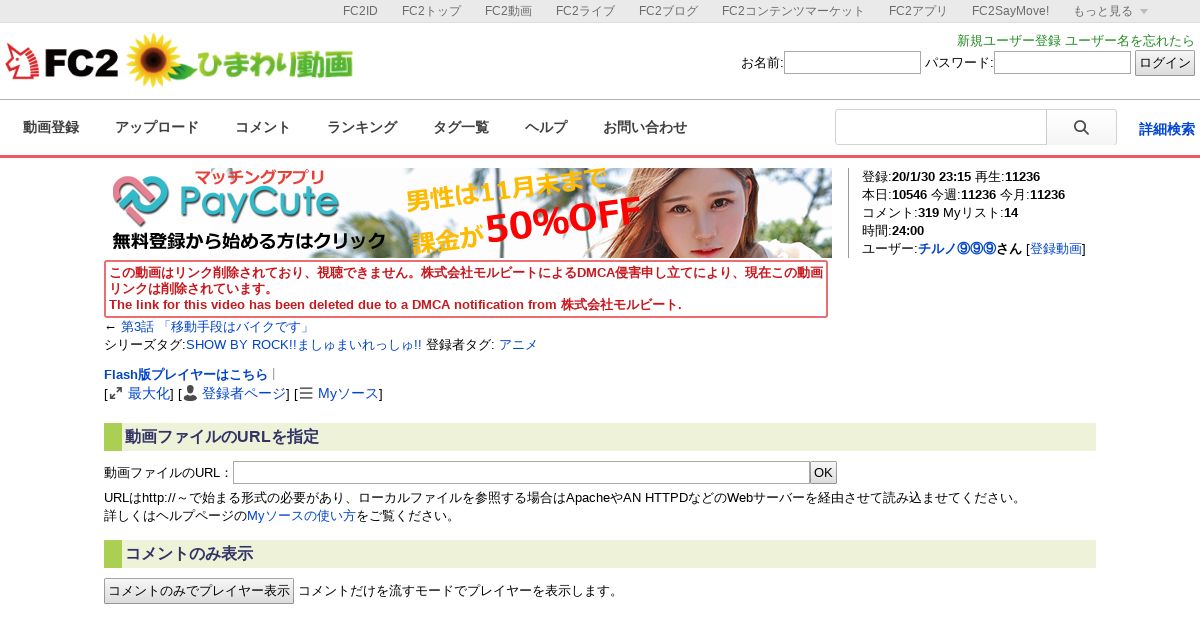Viewport: 1200px width, 630px height.
Task: Click the コメントのみ表示 heading
Action: click(189, 554)
